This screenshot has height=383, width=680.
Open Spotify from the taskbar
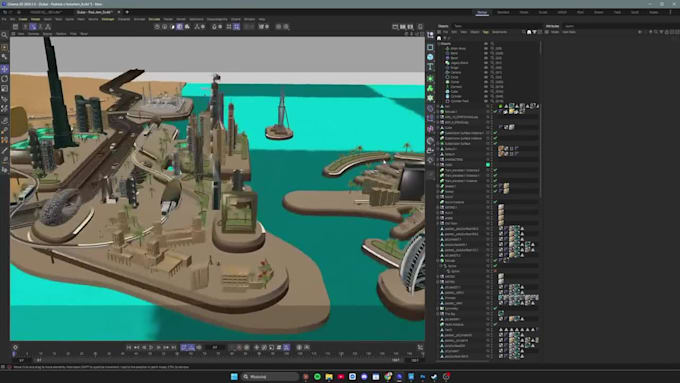pos(317,376)
